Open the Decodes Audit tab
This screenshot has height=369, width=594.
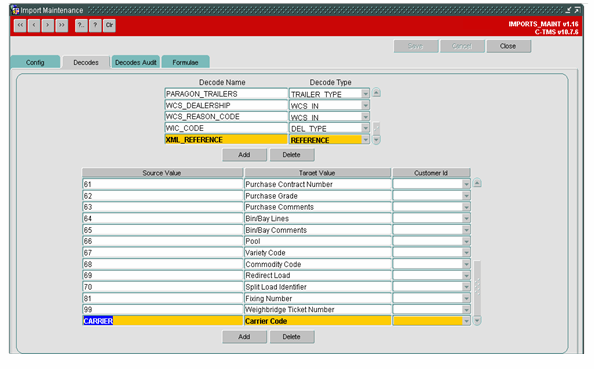(x=136, y=62)
